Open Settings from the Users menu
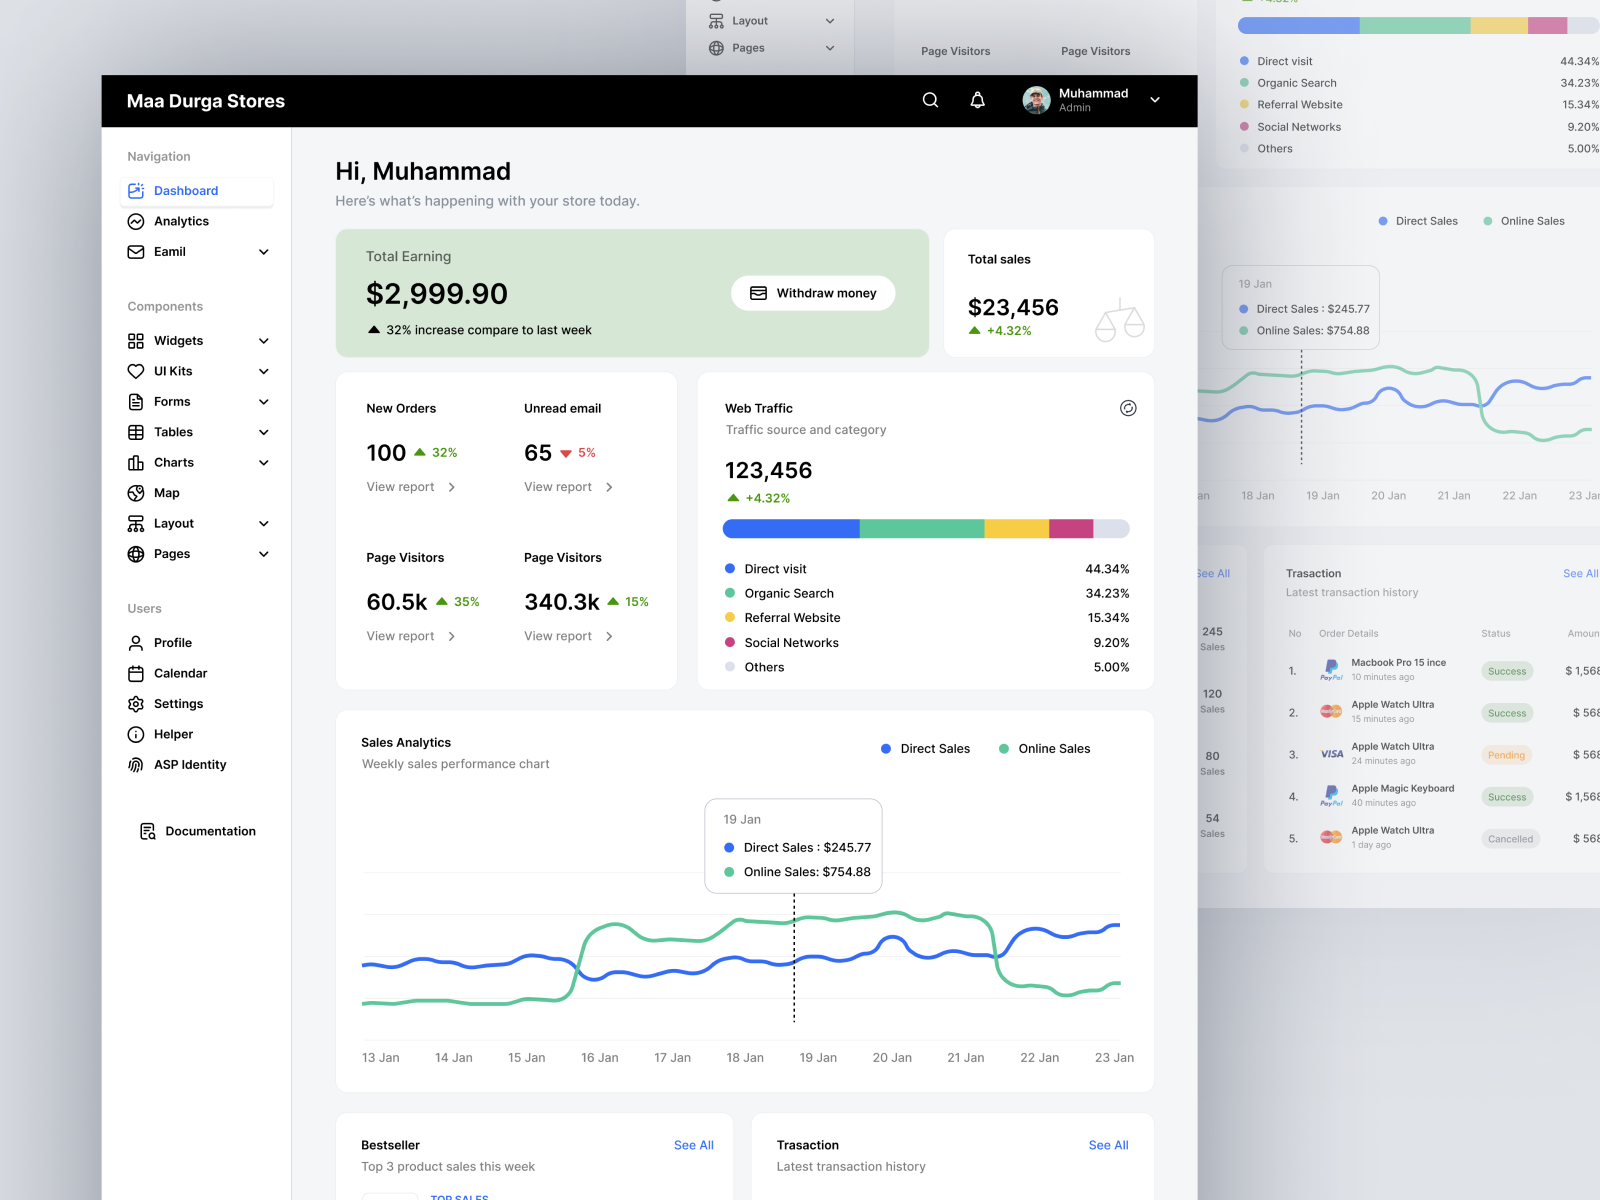Viewport: 1600px width, 1200px height. (x=136, y=703)
